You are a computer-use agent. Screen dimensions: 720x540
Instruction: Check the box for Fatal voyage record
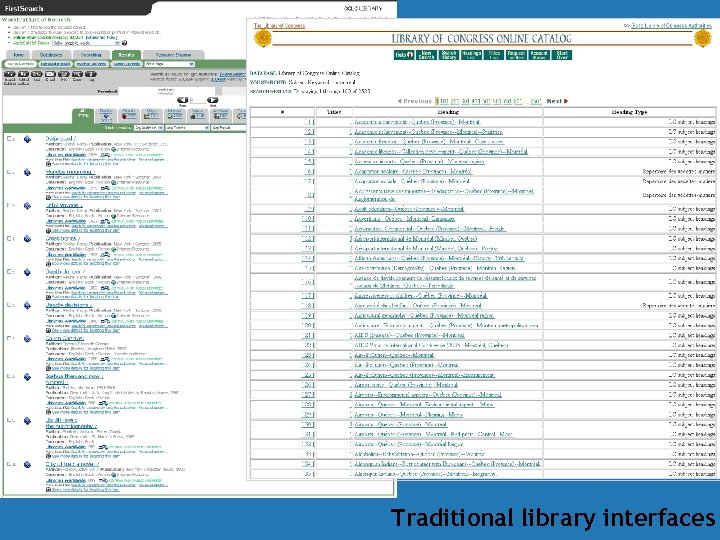10,205
